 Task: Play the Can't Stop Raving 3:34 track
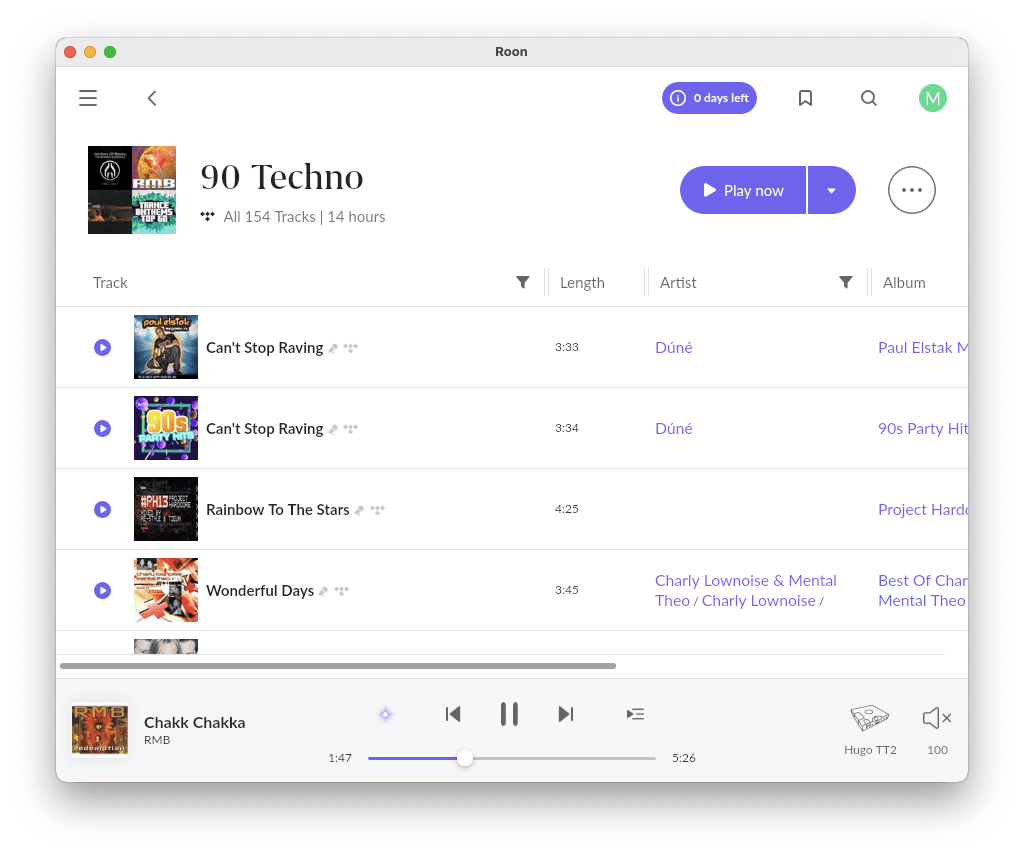(x=103, y=428)
